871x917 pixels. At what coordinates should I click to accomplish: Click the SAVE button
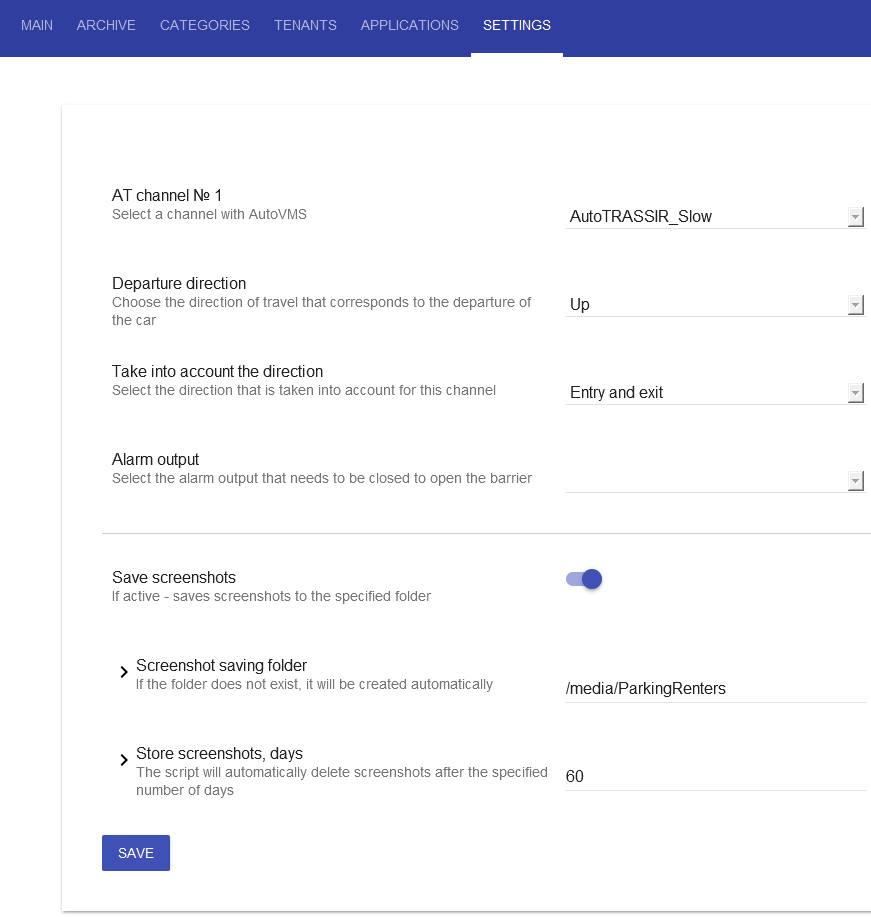point(136,853)
